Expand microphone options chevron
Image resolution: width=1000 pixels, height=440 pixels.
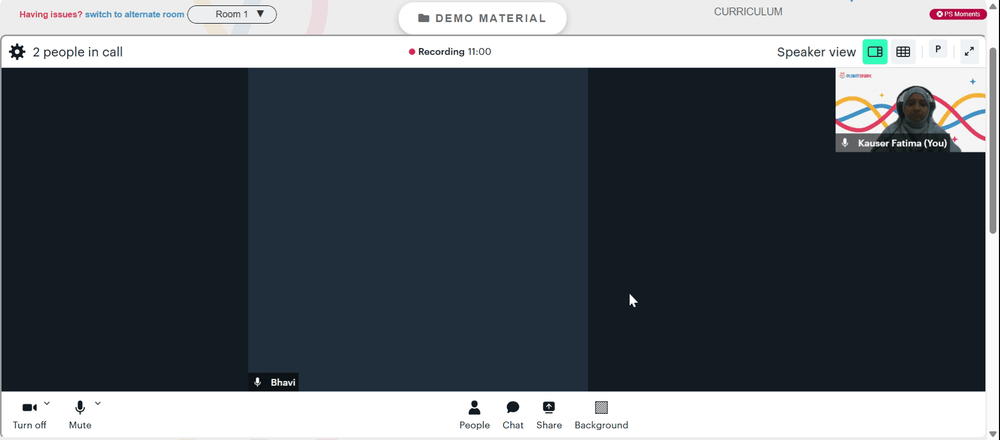[x=98, y=403]
